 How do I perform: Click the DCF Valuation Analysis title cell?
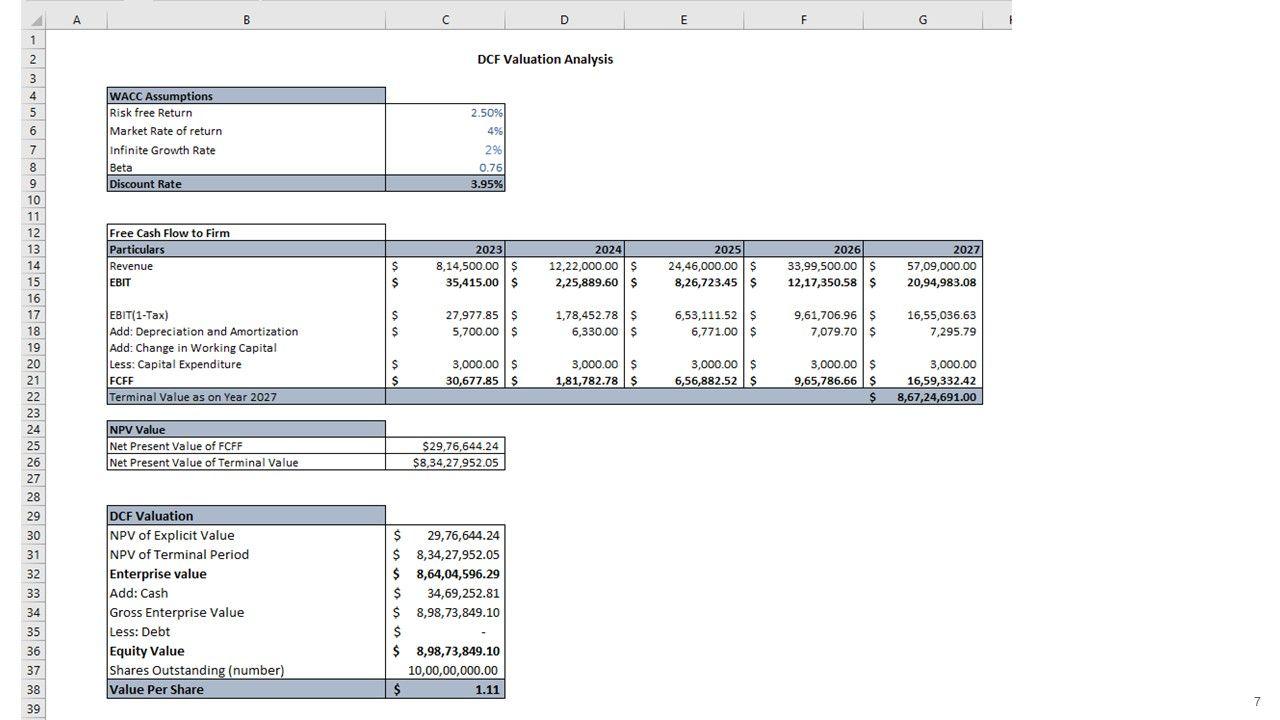545,59
